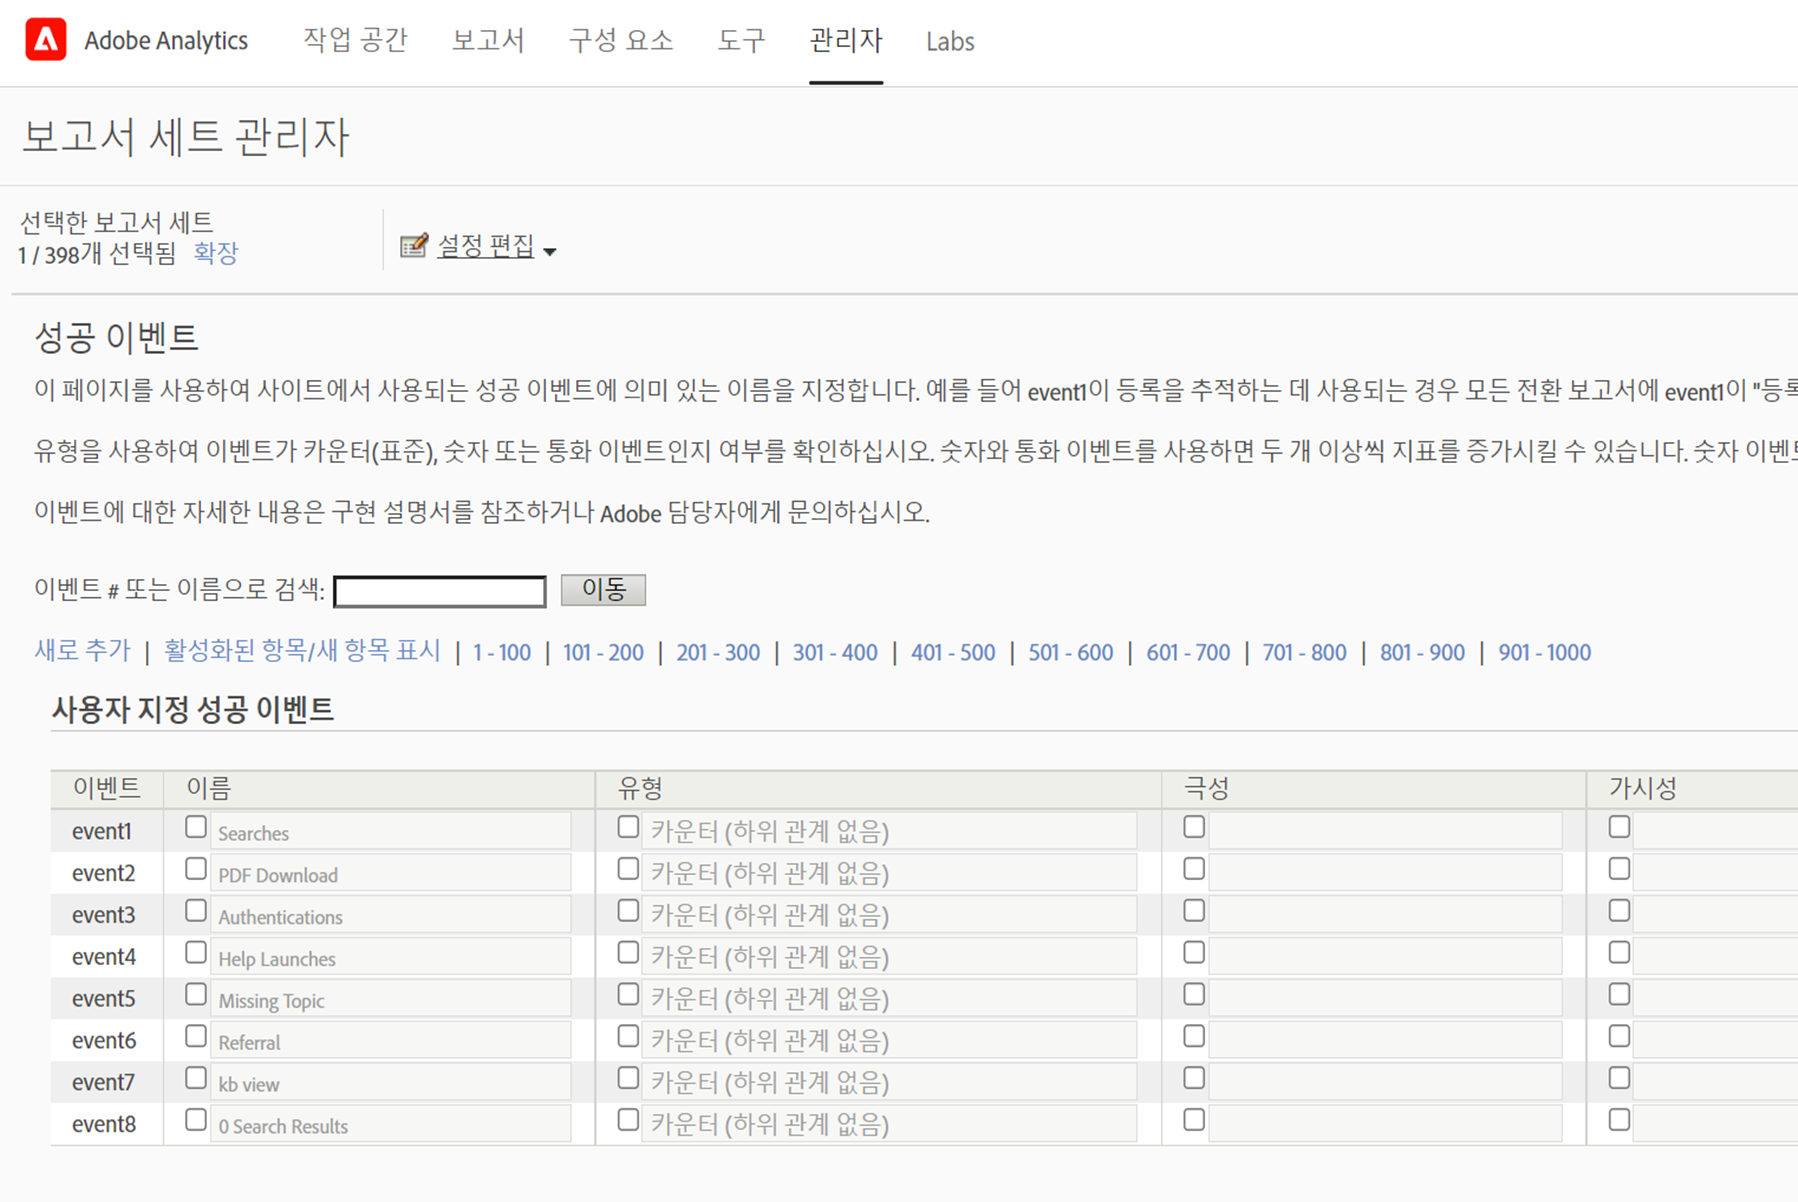
Task: Click the 확장 link
Action: pos(216,253)
